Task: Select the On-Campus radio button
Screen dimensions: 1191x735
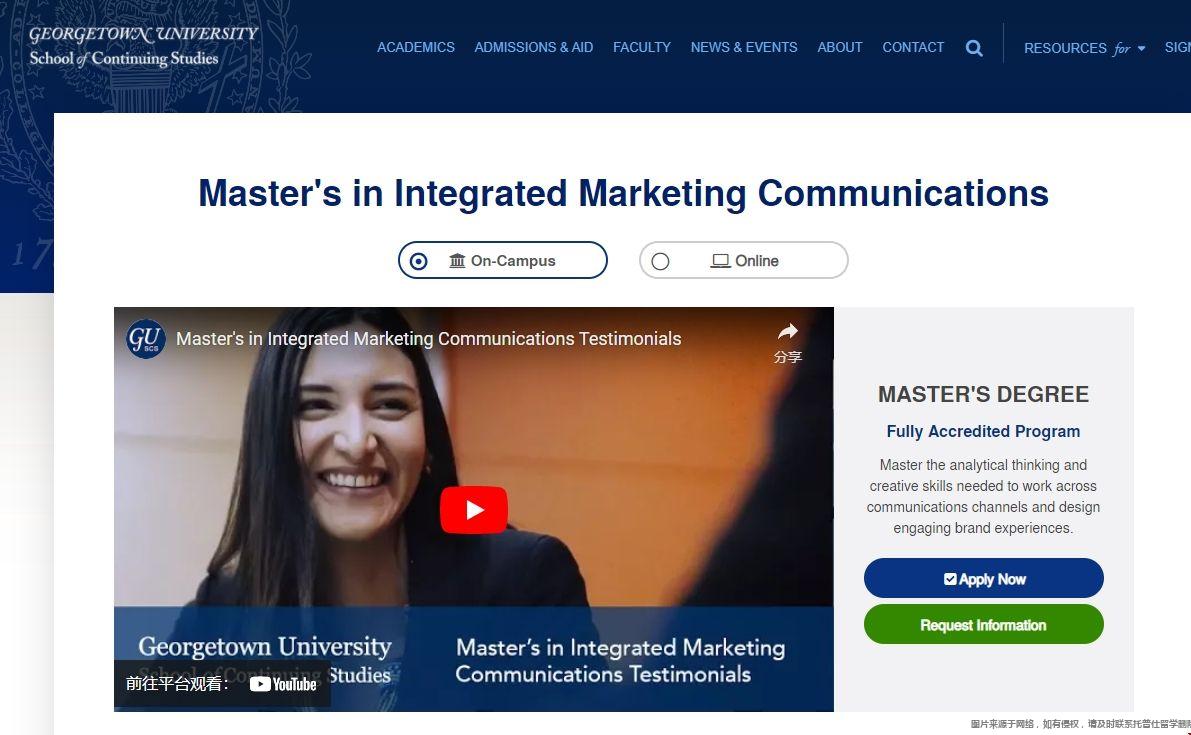Action: (x=419, y=261)
